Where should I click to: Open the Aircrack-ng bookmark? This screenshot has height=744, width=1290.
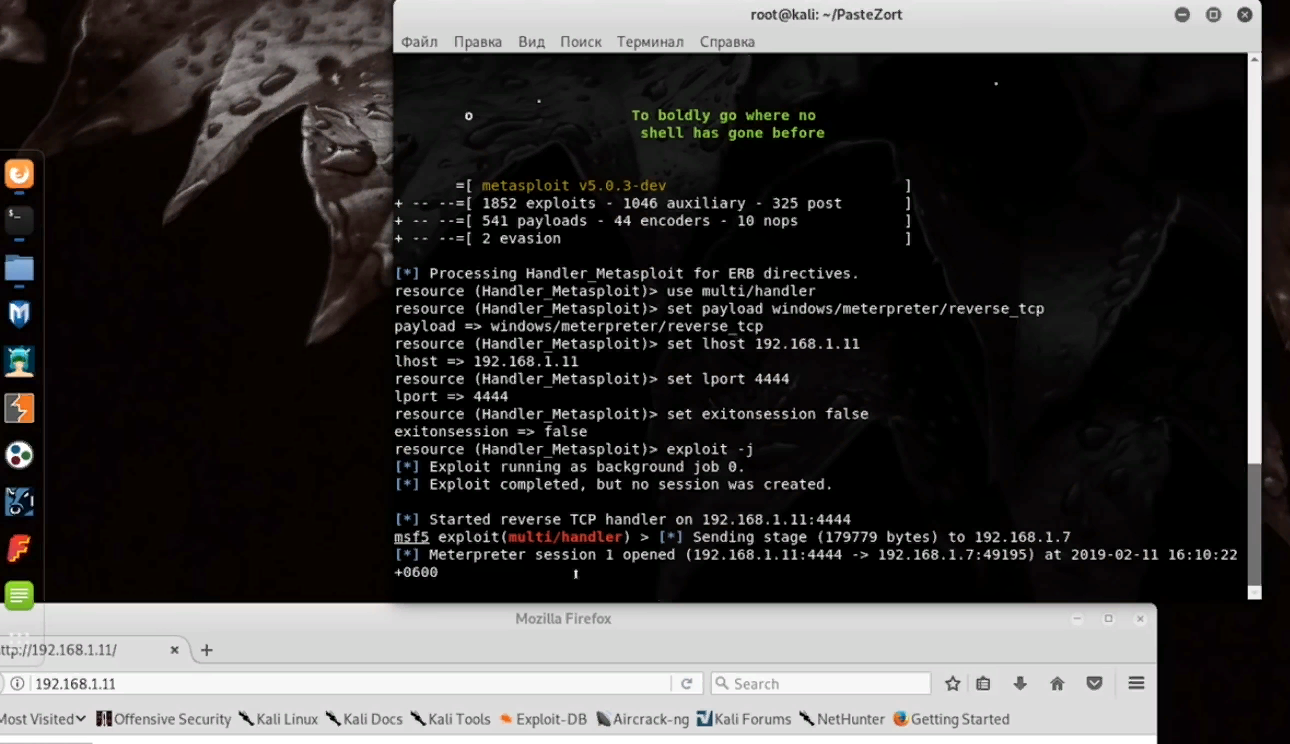click(642, 719)
